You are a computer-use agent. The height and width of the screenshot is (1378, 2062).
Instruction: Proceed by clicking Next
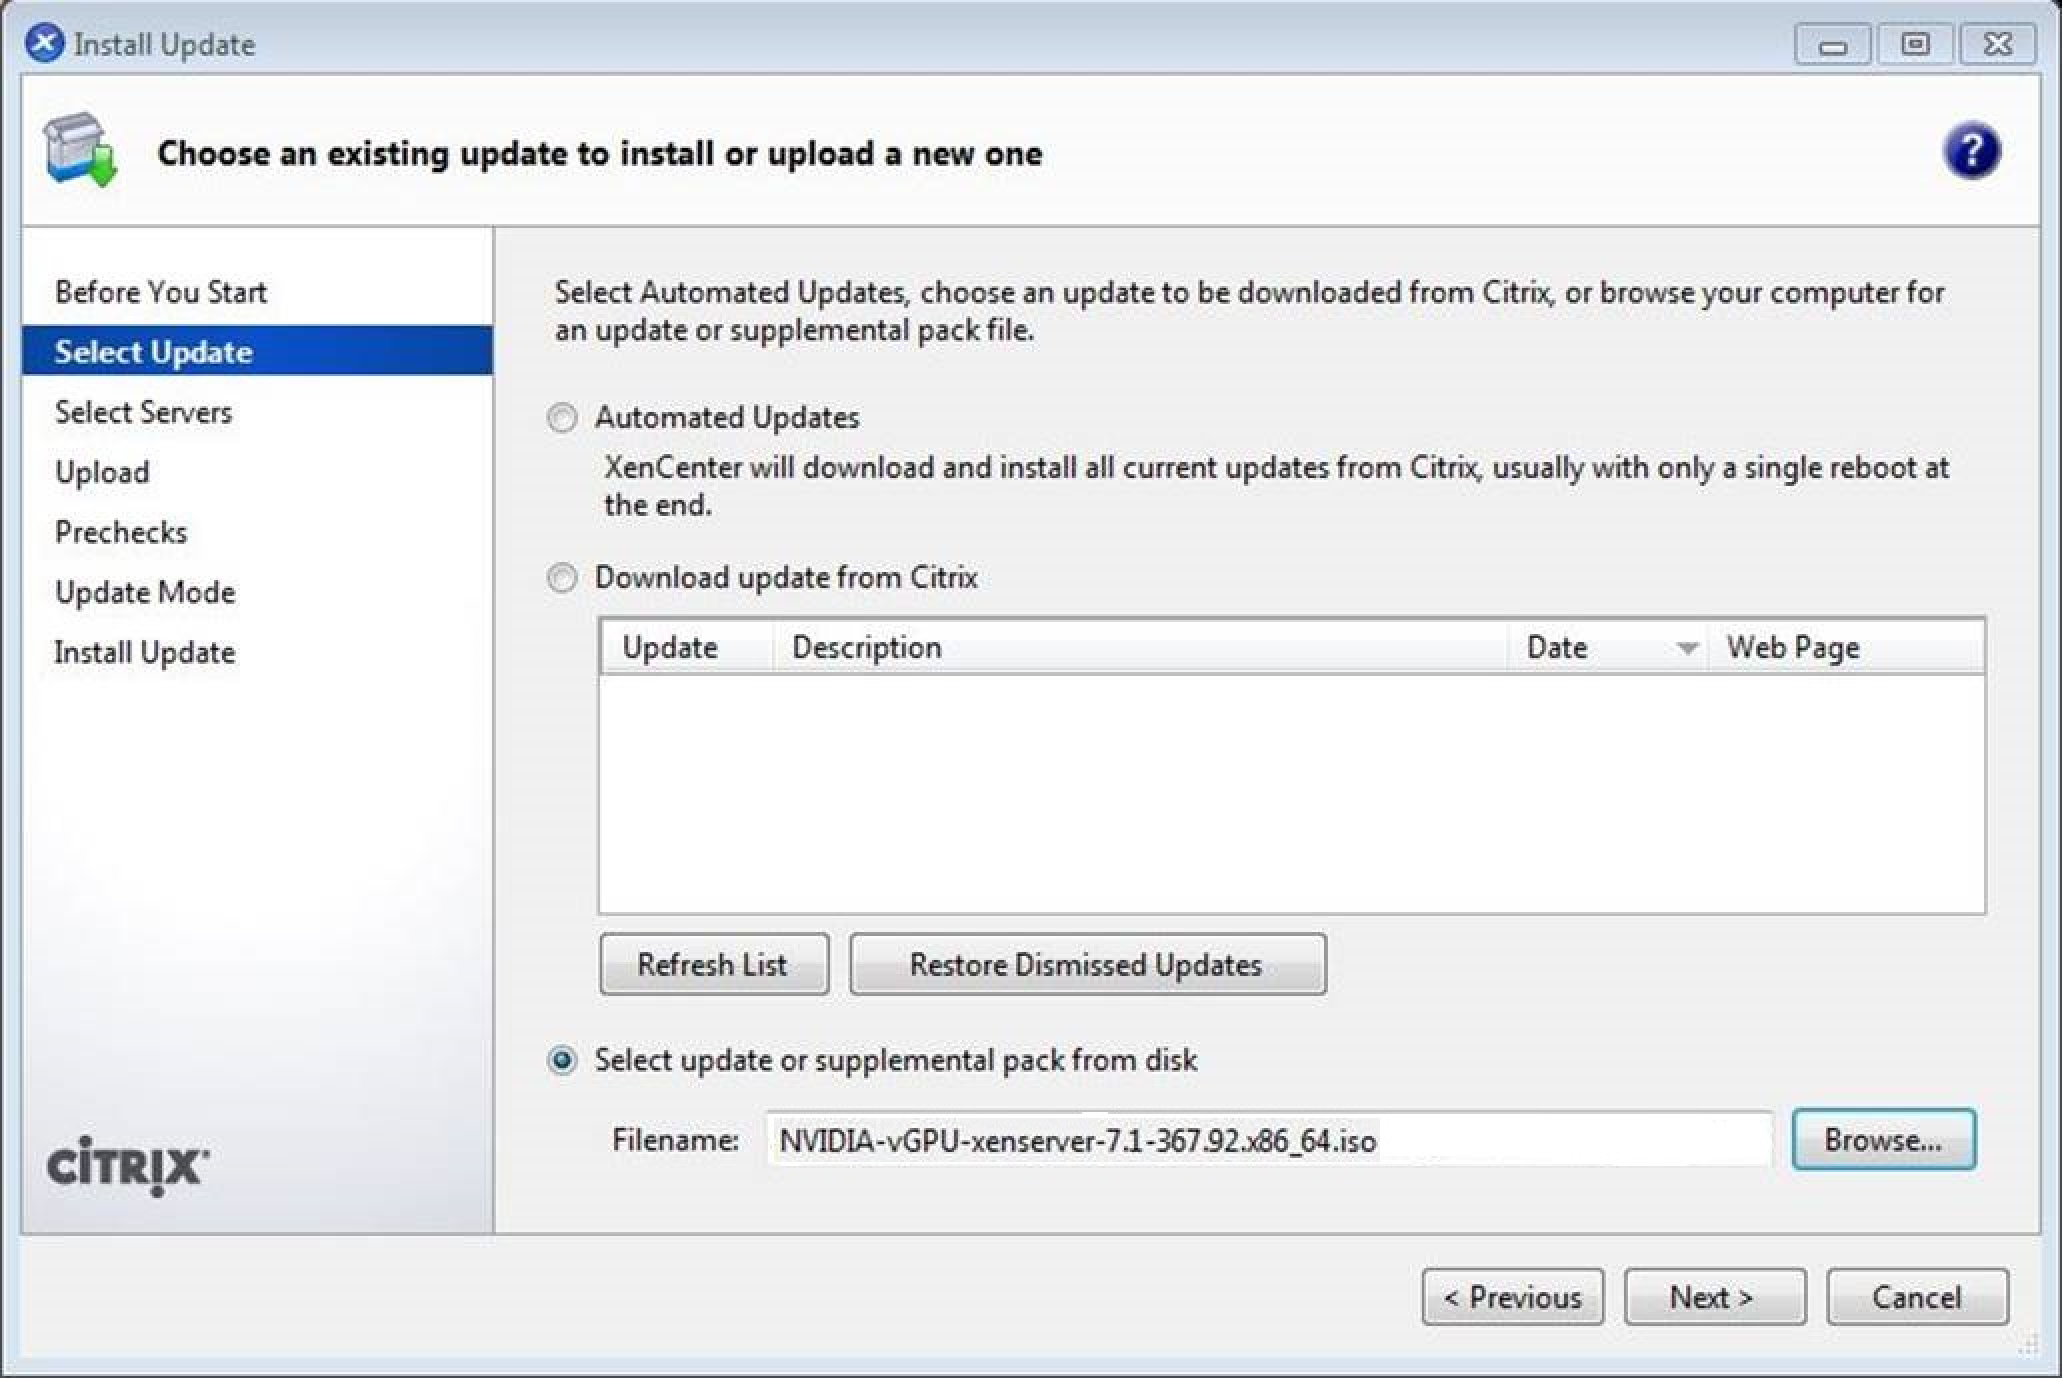(x=1713, y=1296)
